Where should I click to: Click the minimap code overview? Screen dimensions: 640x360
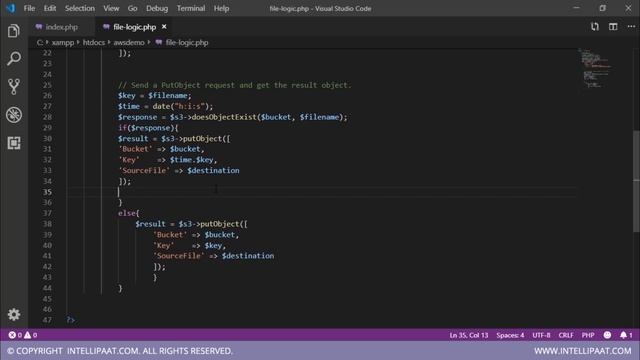(x=596, y=68)
